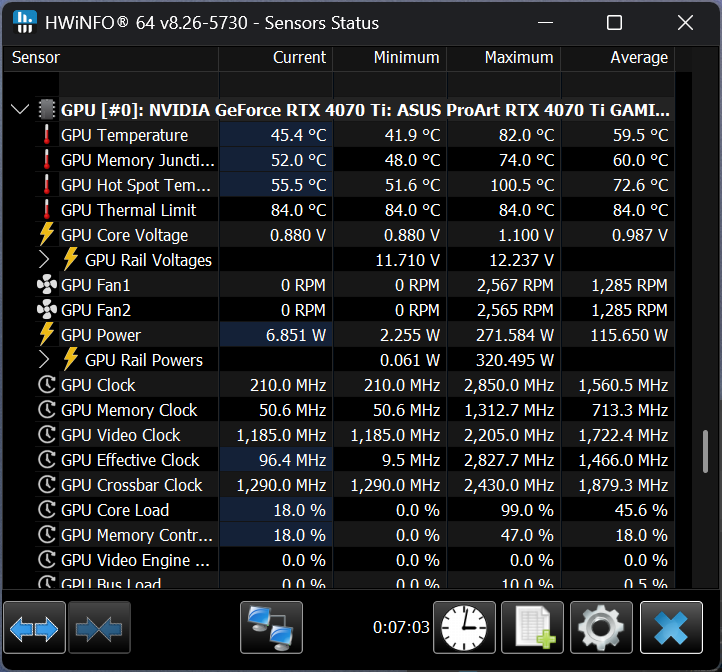
Task: Click the fan icon for GPU Fan2
Action: [47, 310]
